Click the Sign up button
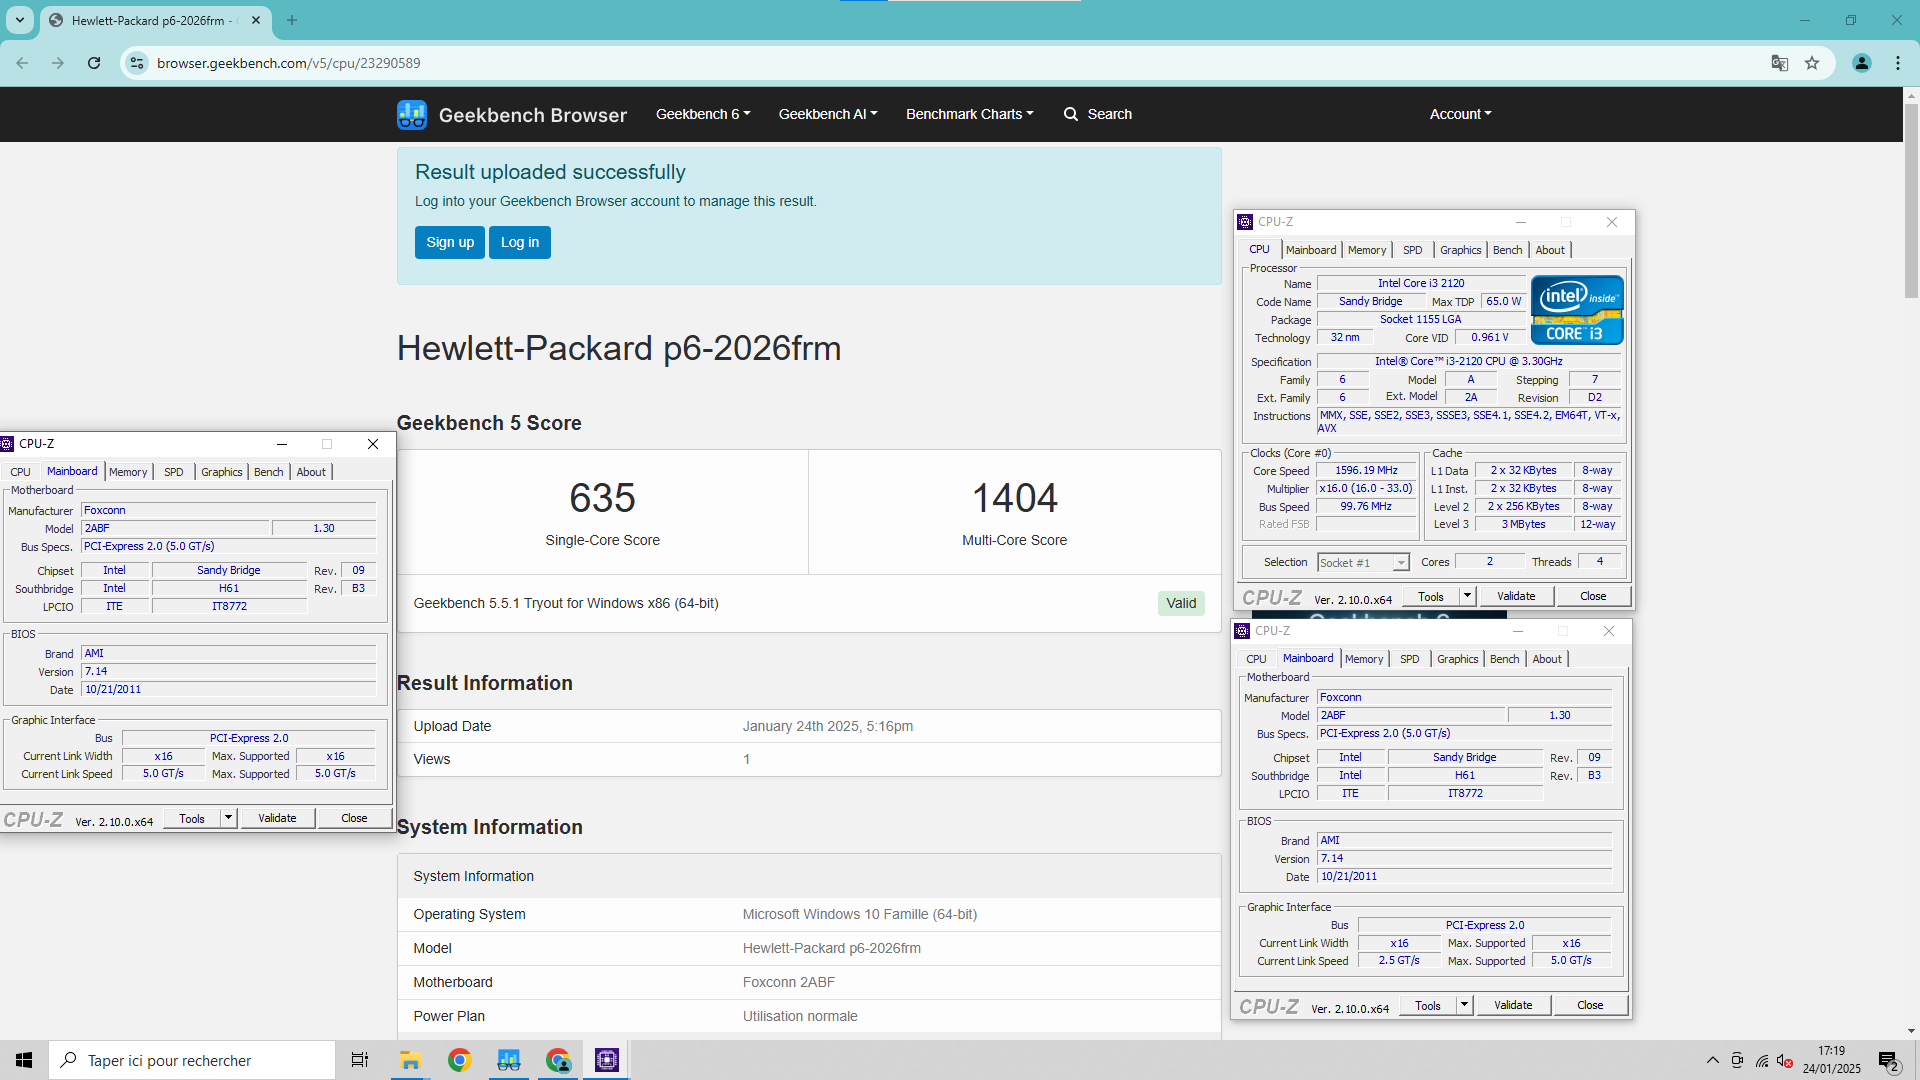Screen dimensions: 1920x1080 click(x=450, y=242)
